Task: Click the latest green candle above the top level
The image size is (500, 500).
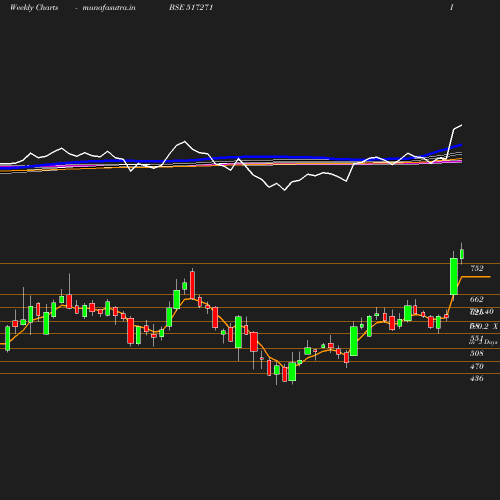Action: click(462, 254)
